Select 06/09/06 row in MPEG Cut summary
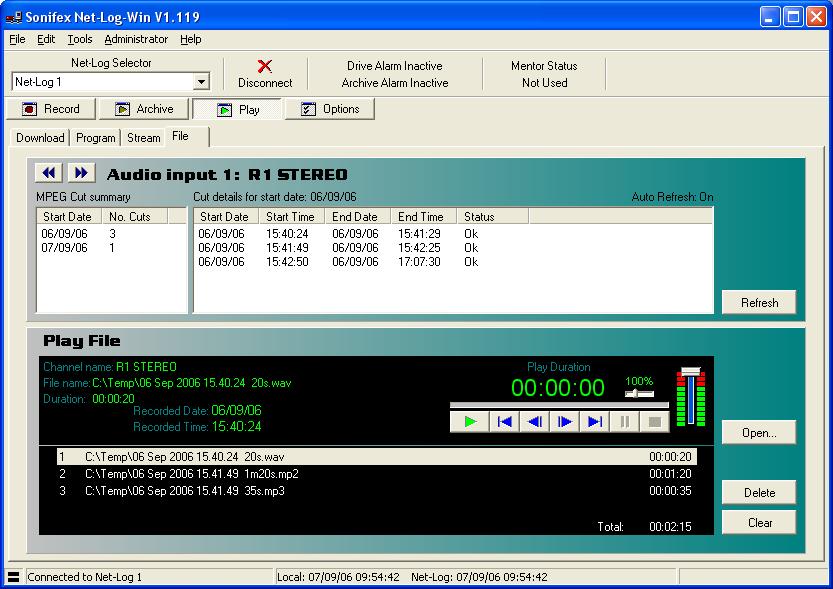 click(x=111, y=234)
